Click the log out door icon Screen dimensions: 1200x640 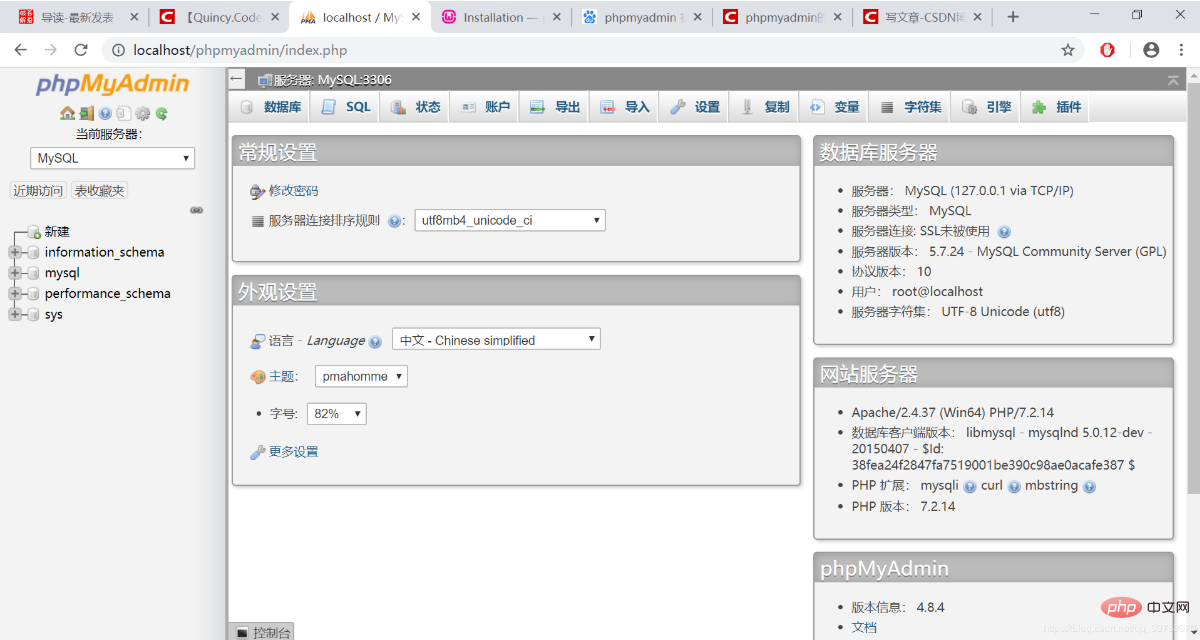(86, 114)
